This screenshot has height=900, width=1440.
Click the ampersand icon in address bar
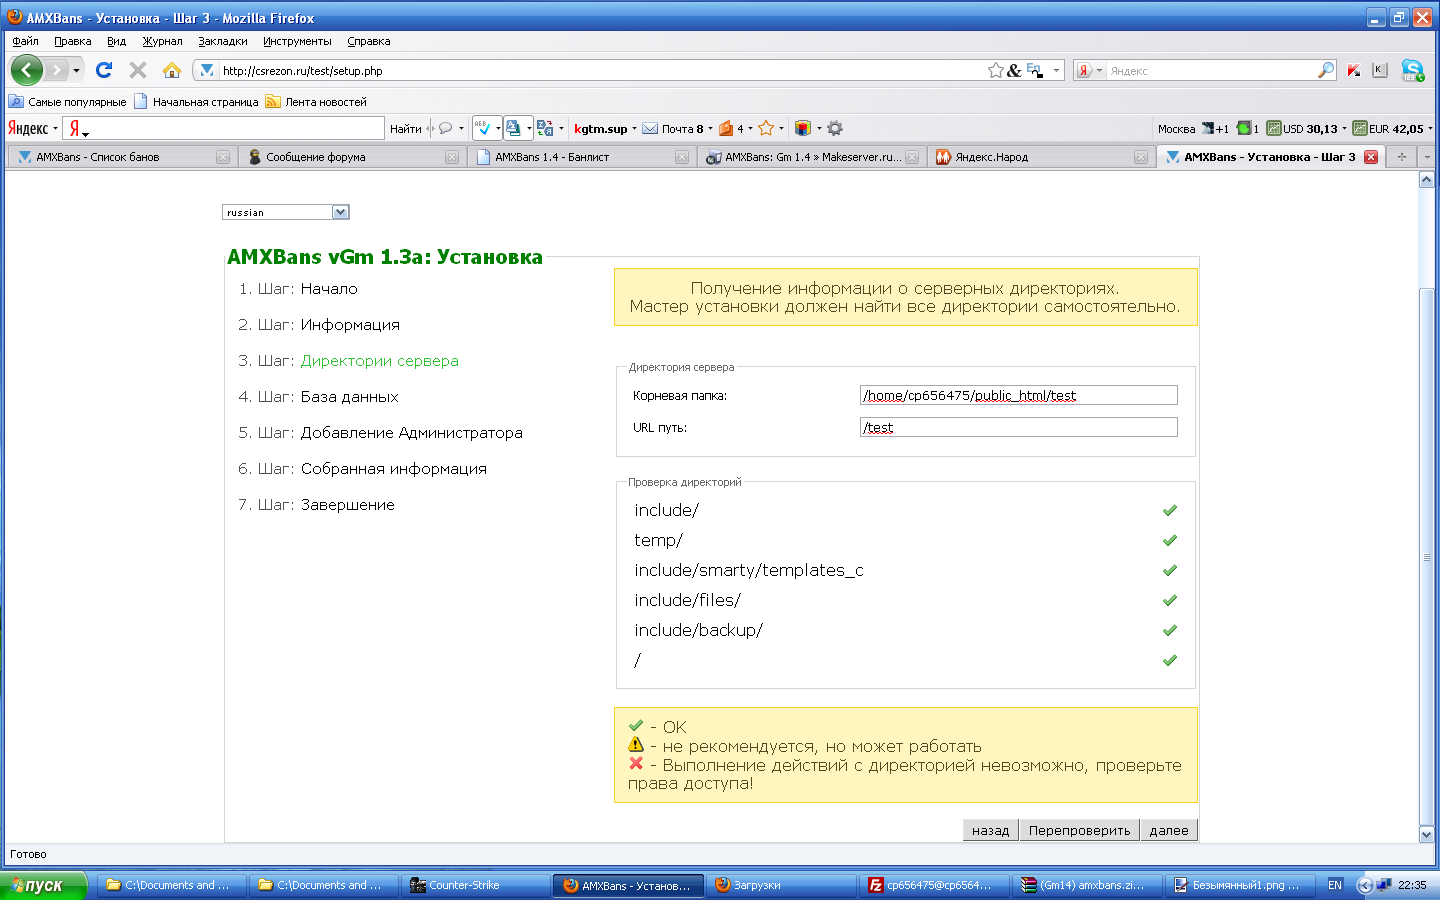click(x=1014, y=70)
